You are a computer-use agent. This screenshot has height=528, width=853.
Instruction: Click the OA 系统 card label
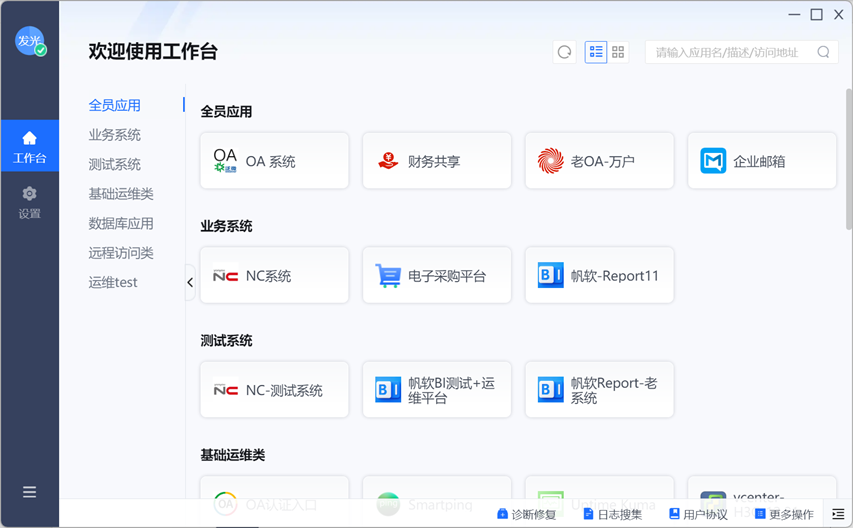pyautogui.click(x=270, y=161)
